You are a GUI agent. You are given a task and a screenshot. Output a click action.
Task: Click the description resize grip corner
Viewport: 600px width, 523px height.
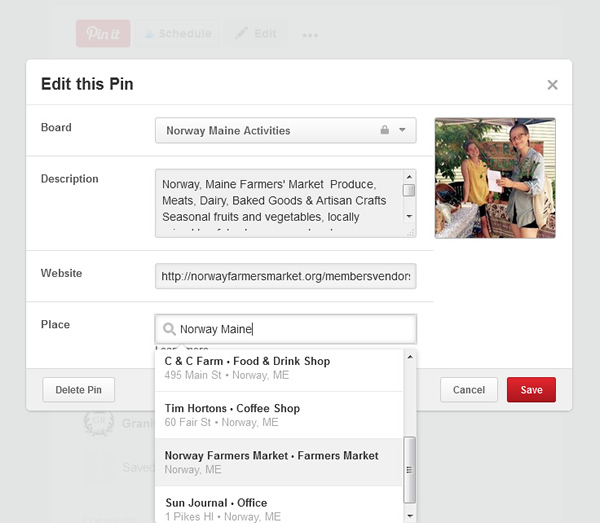coord(411,232)
